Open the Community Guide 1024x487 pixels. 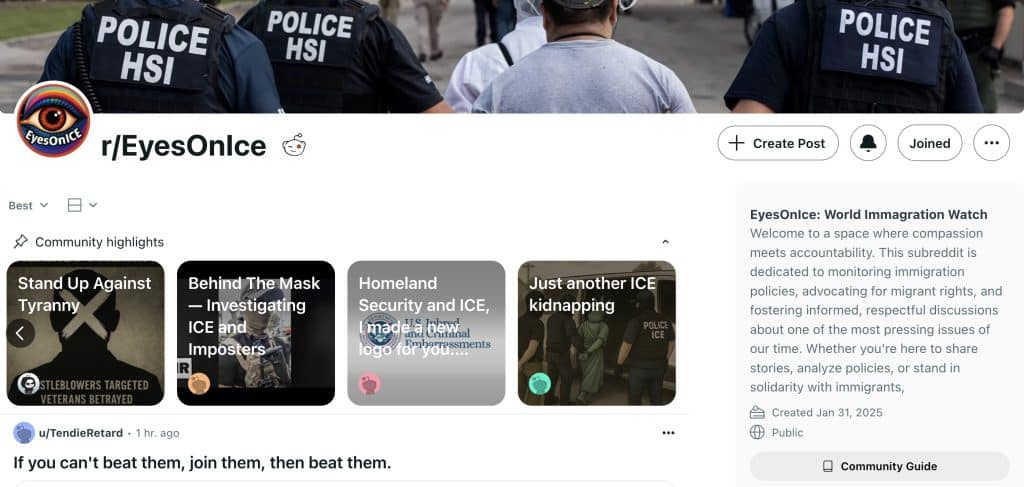(x=880, y=466)
